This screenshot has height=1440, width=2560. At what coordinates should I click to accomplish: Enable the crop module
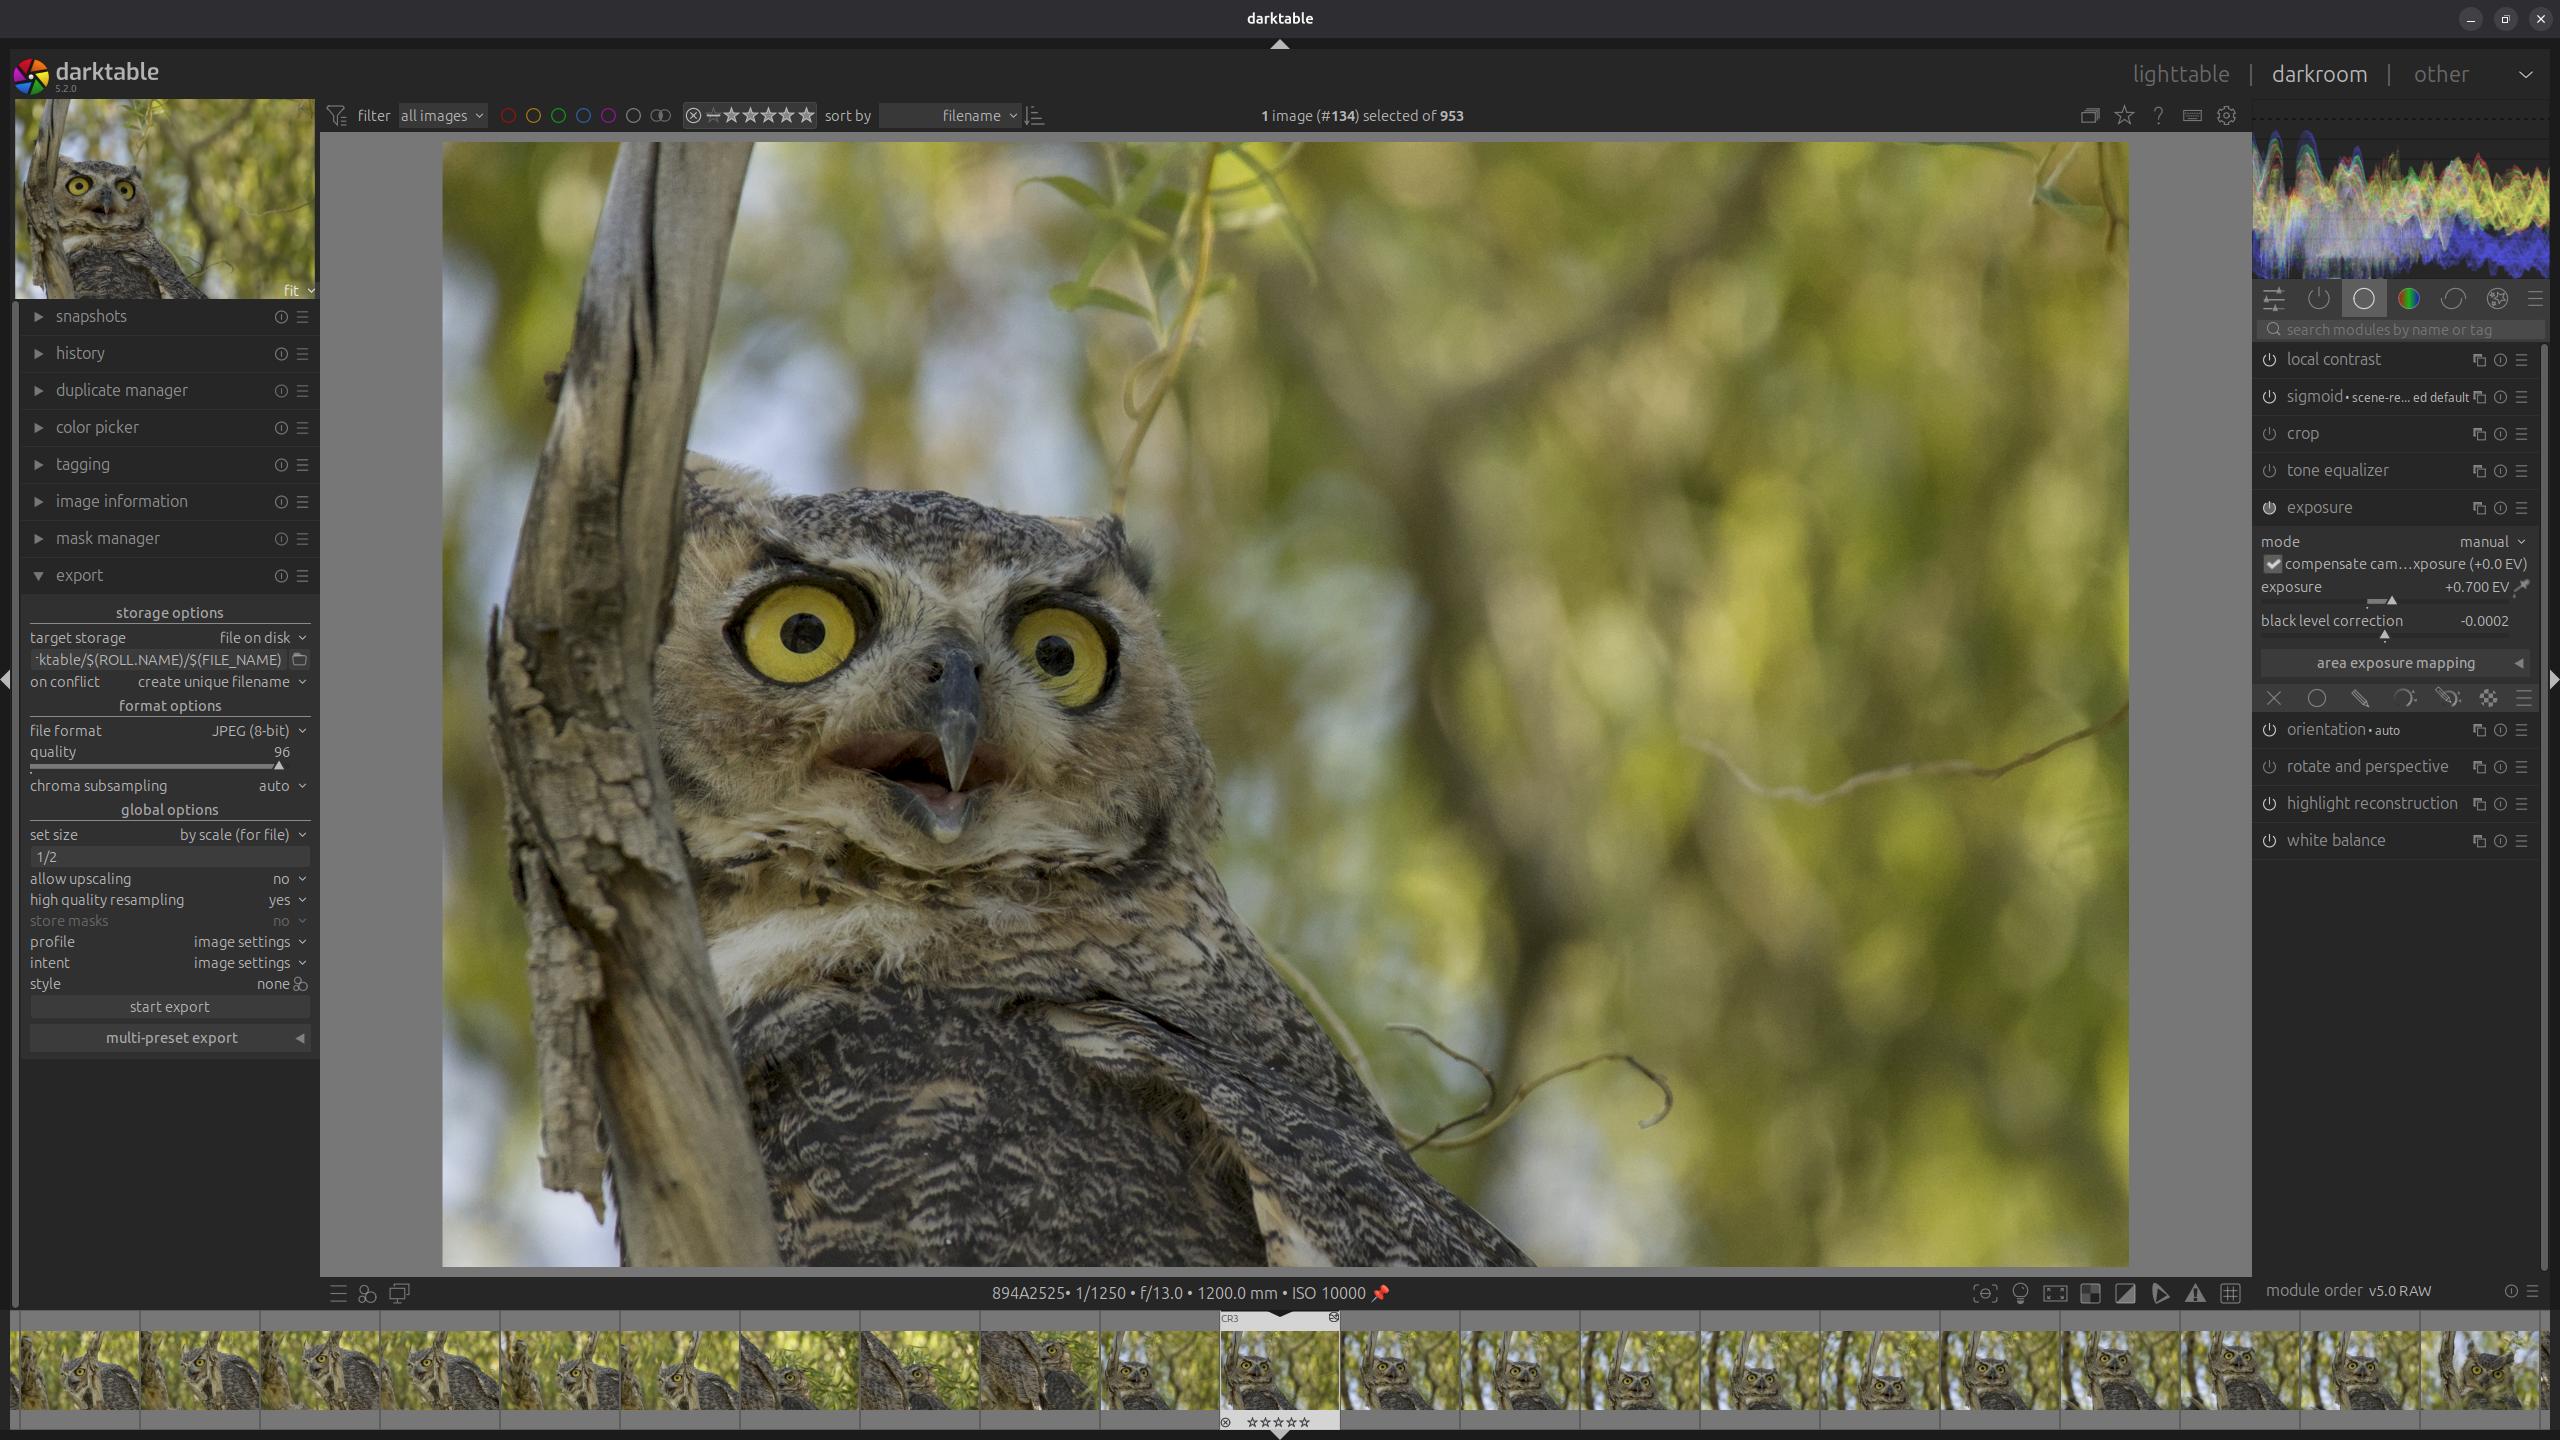pos(2269,434)
